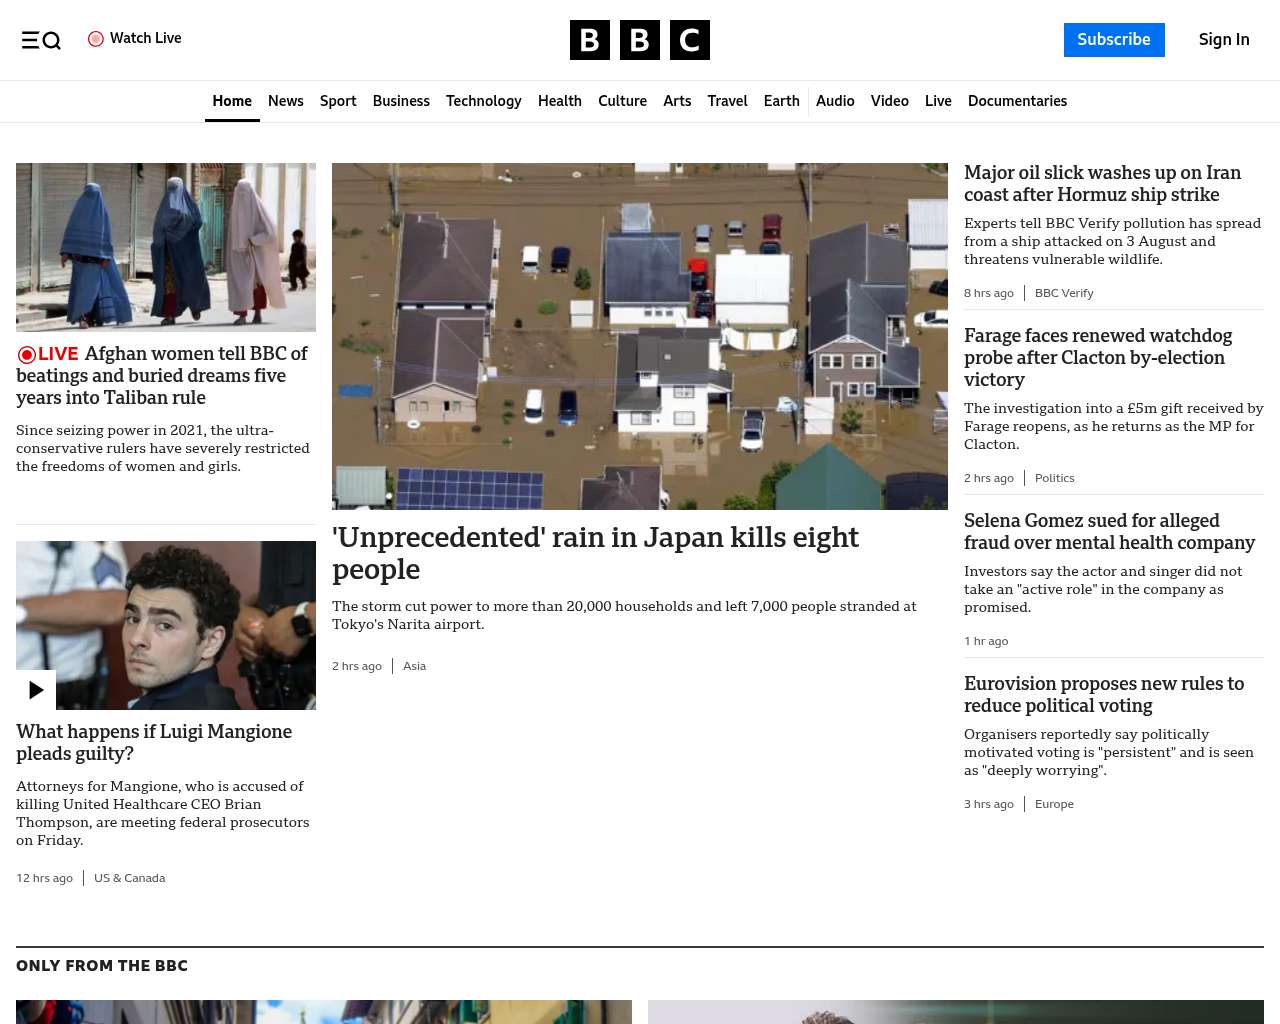Click the Subscribe button
The image size is (1280, 1024).
tap(1114, 40)
